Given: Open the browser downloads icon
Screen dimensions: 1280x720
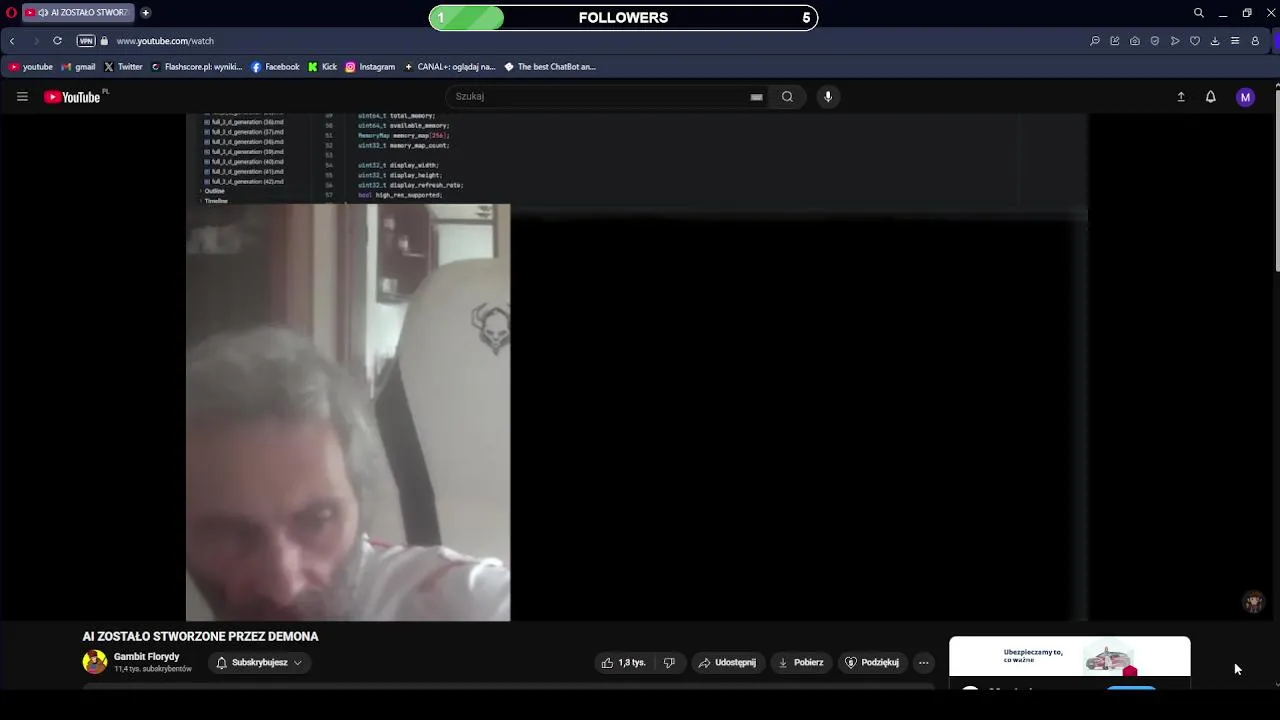Looking at the screenshot, I should point(1215,41).
